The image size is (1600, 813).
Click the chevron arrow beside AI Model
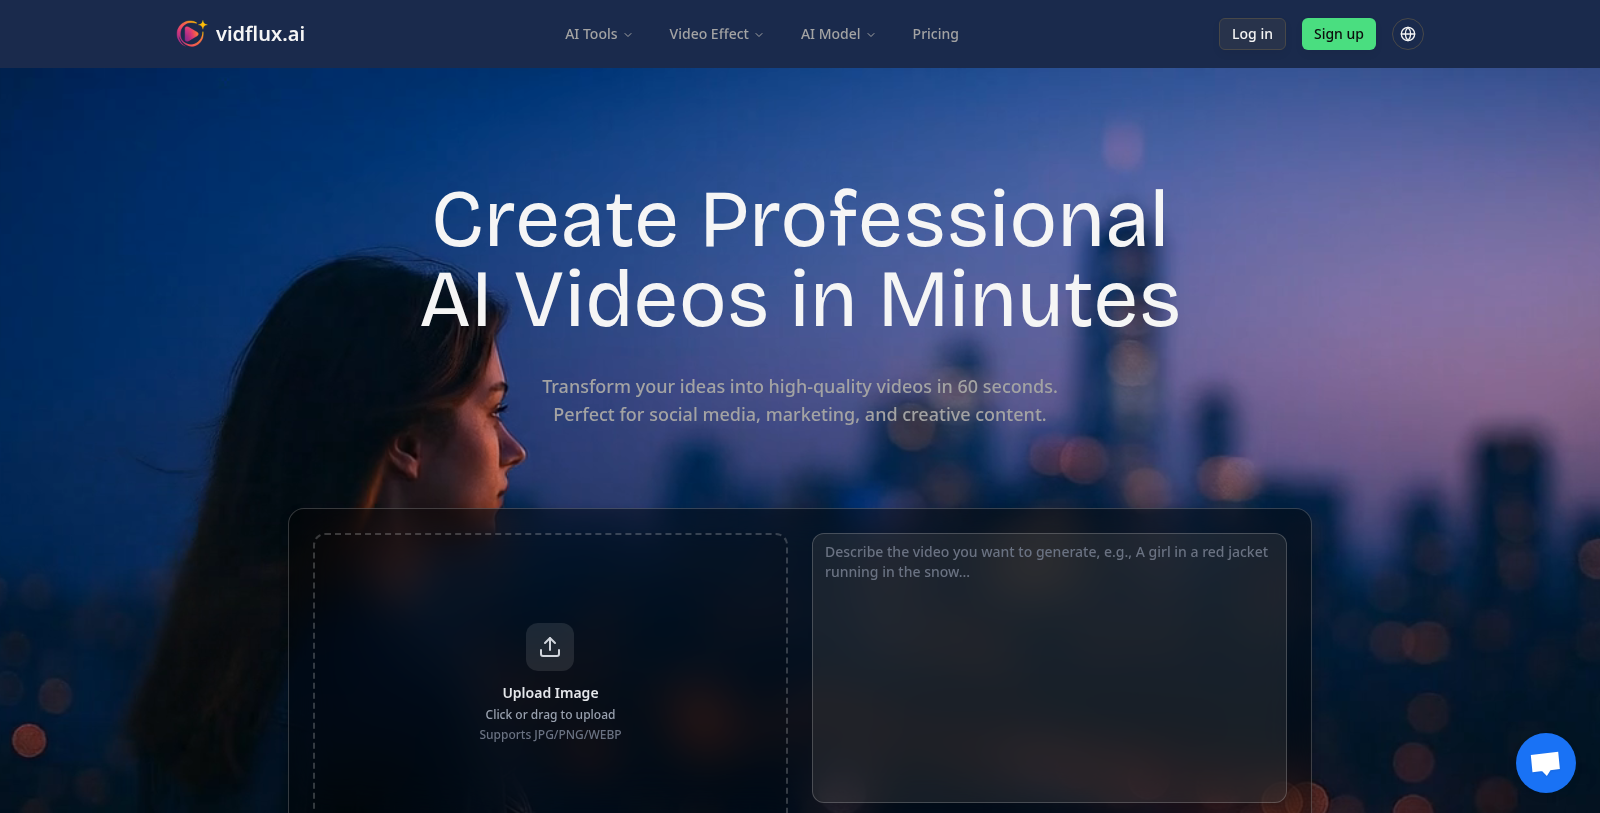[871, 35]
